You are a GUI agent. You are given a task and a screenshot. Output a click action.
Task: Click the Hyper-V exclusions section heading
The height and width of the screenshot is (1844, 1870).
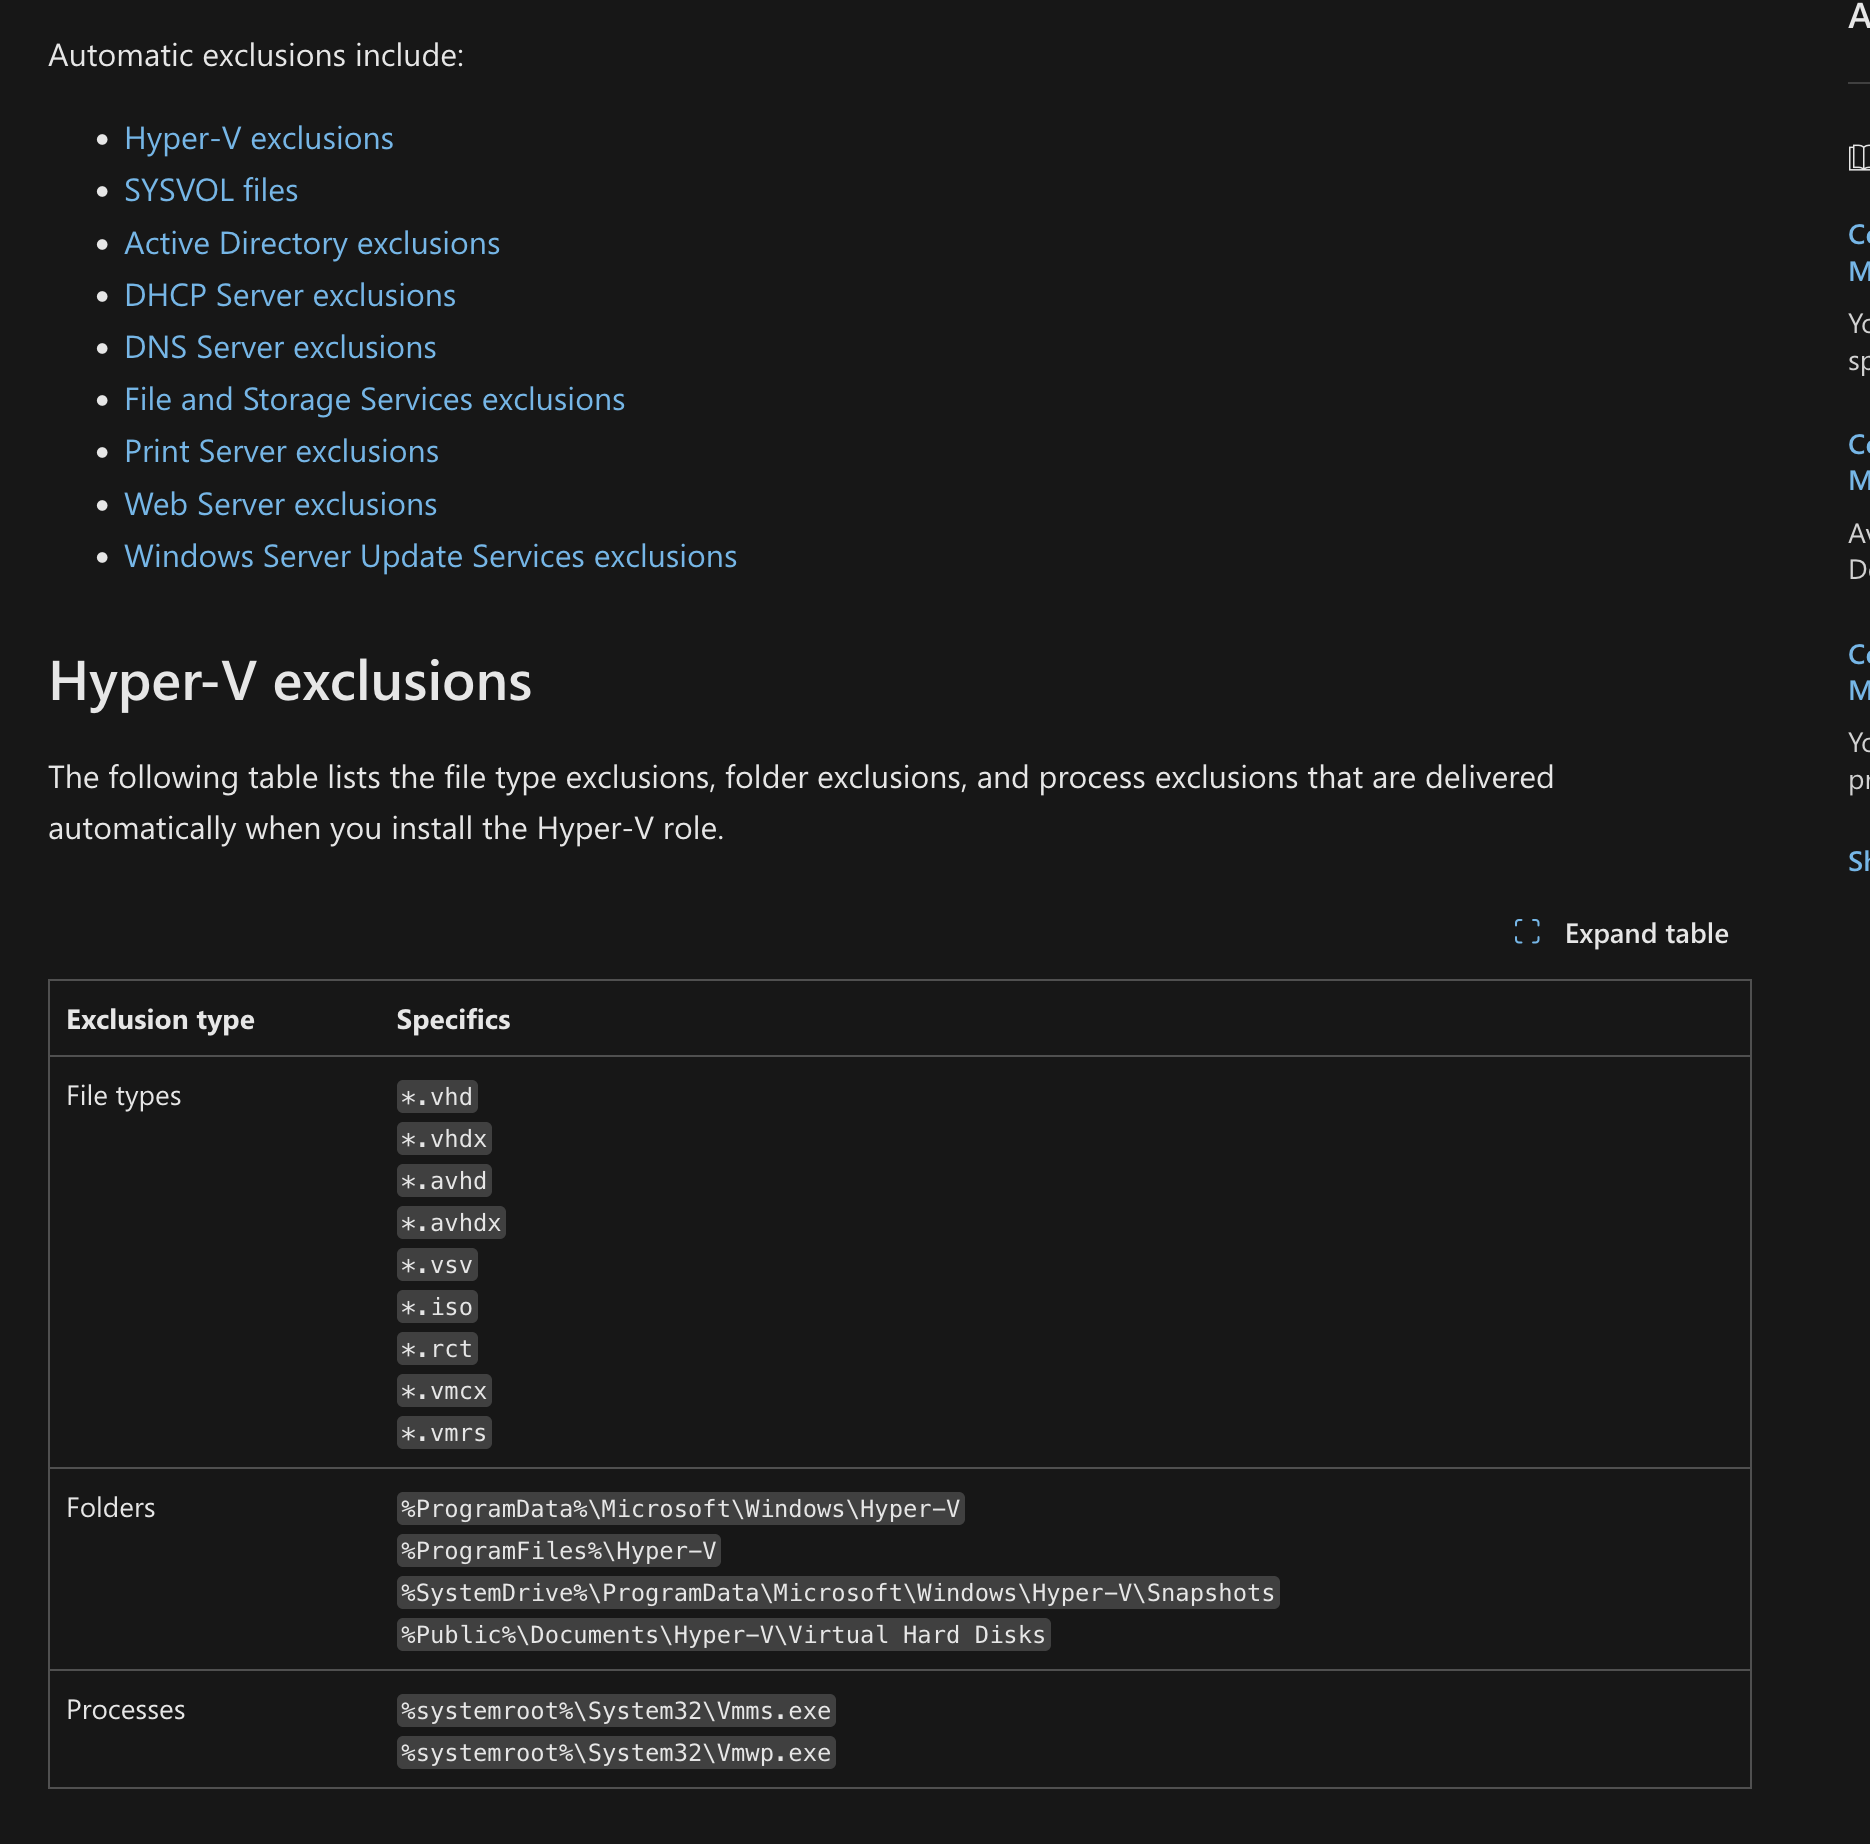tap(290, 682)
